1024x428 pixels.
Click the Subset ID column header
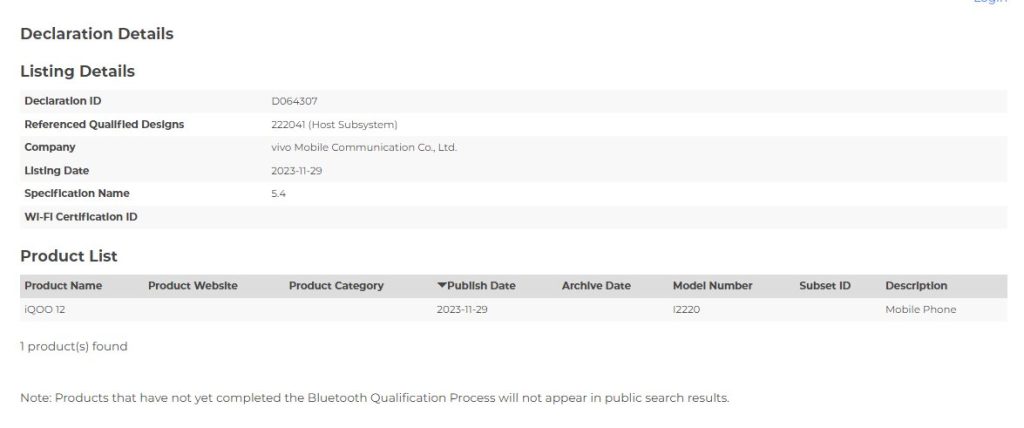pyautogui.click(x=825, y=286)
